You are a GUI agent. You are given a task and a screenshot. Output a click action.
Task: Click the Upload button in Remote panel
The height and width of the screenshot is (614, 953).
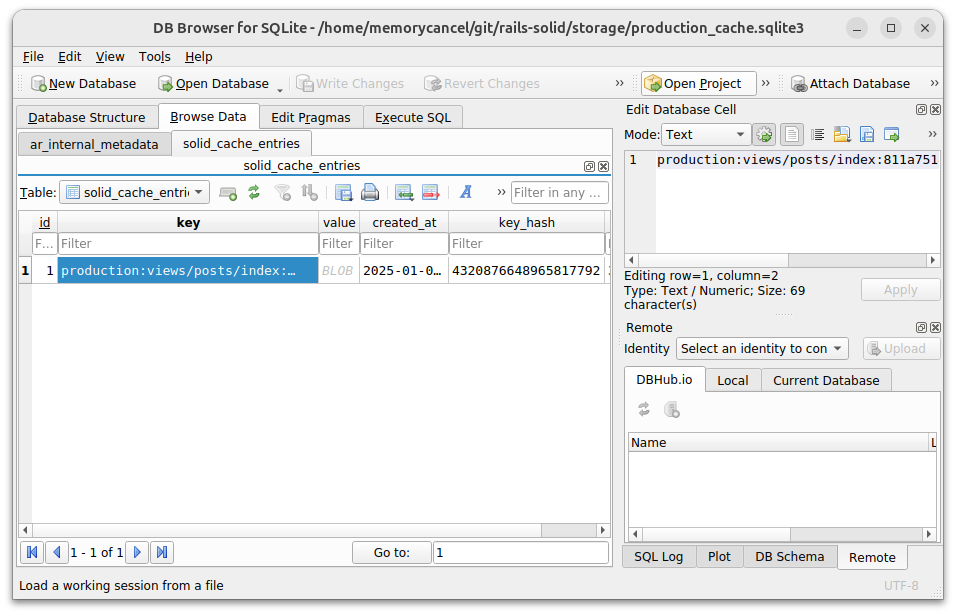901,348
